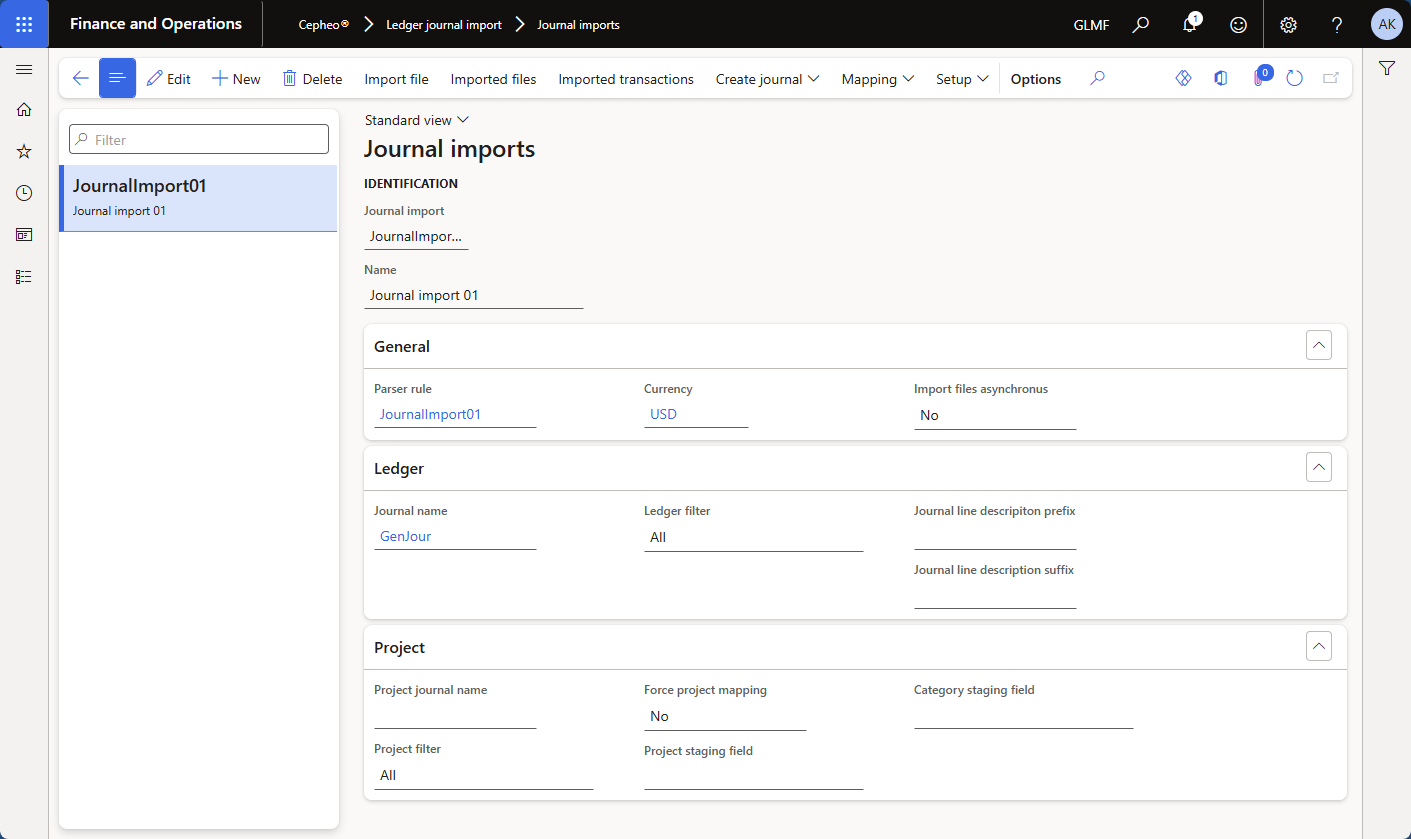Click the Filter input box
This screenshot has width=1411, height=839.
pos(199,140)
